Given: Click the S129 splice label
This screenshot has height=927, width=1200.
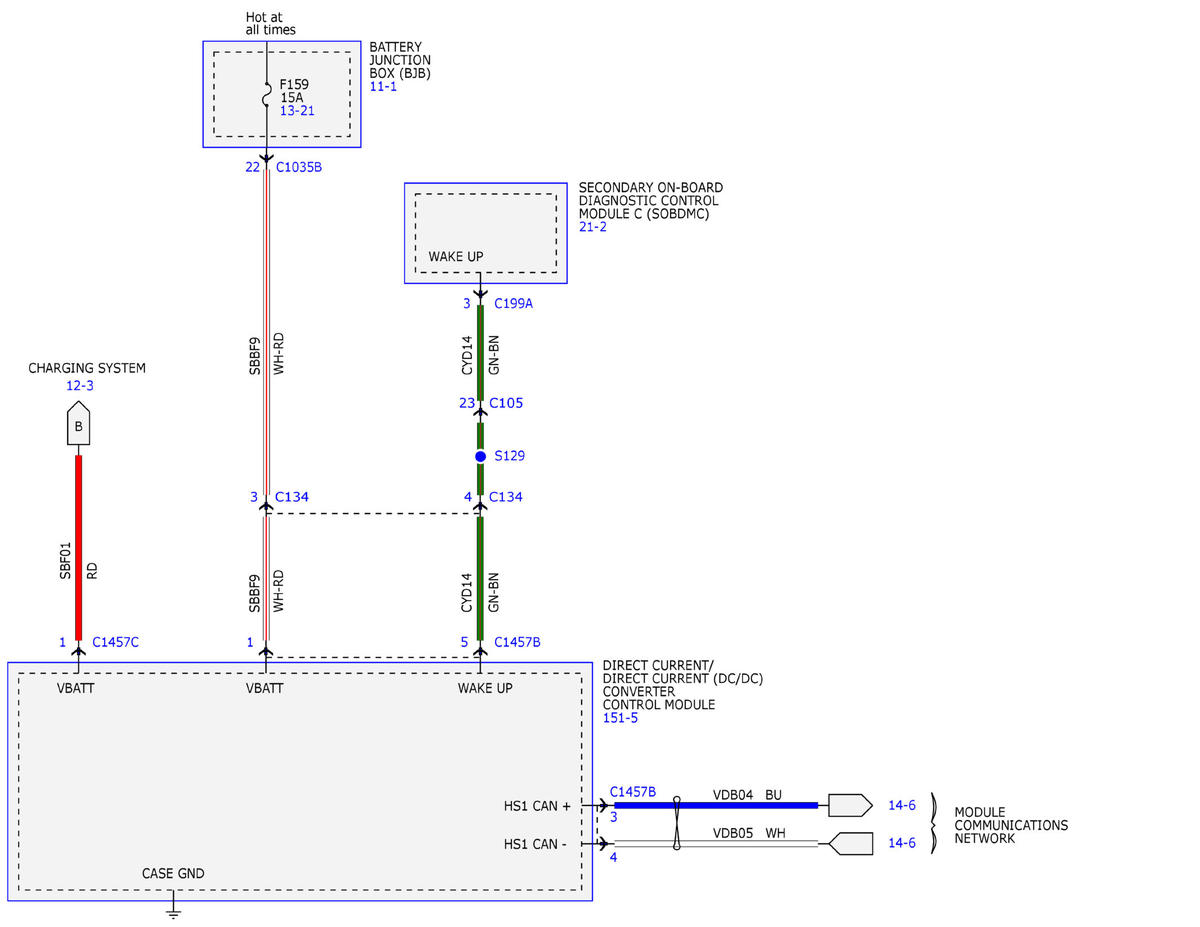Looking at the screenshot, I should (x=509, y=456).
